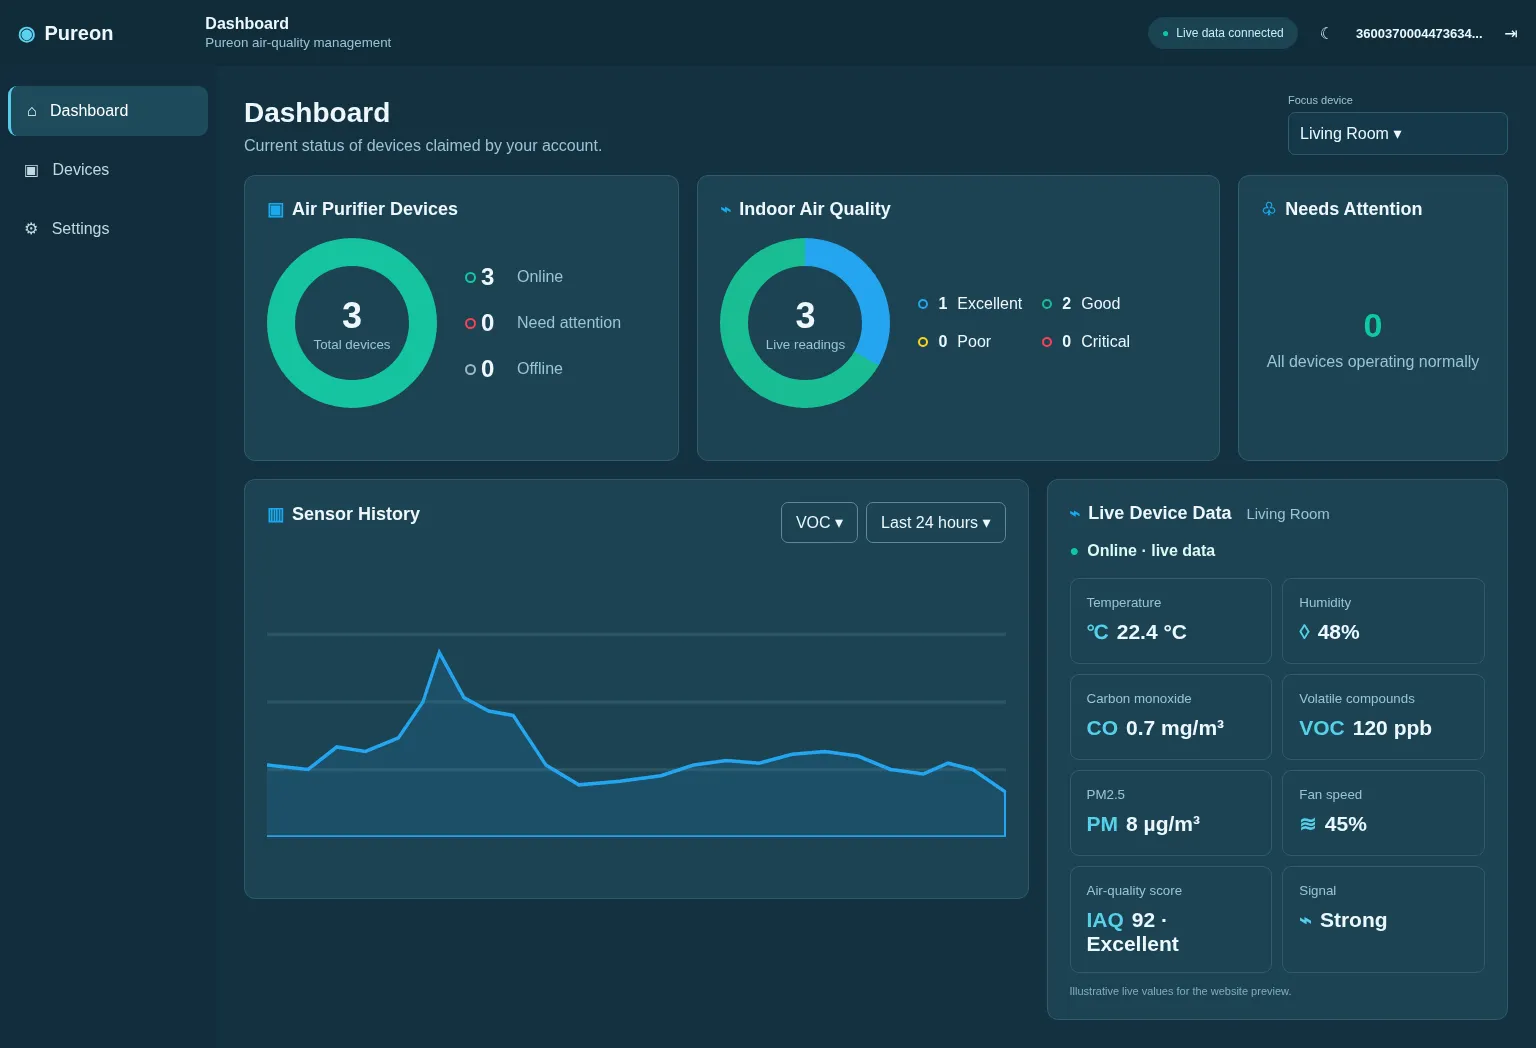Click the VOC symbol in Volatile compounds tile
Image resolution: width=1536 pixels, height=1048 pixels.
tap(1322, 728)
